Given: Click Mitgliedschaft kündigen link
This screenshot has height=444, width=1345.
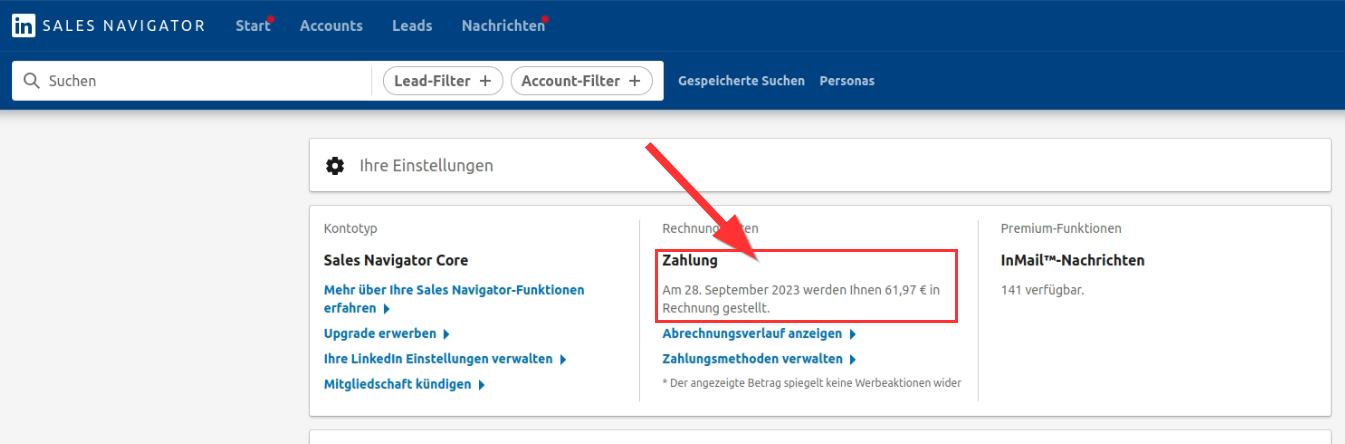Looking at the screenshot, I should [x=404, y=384].
